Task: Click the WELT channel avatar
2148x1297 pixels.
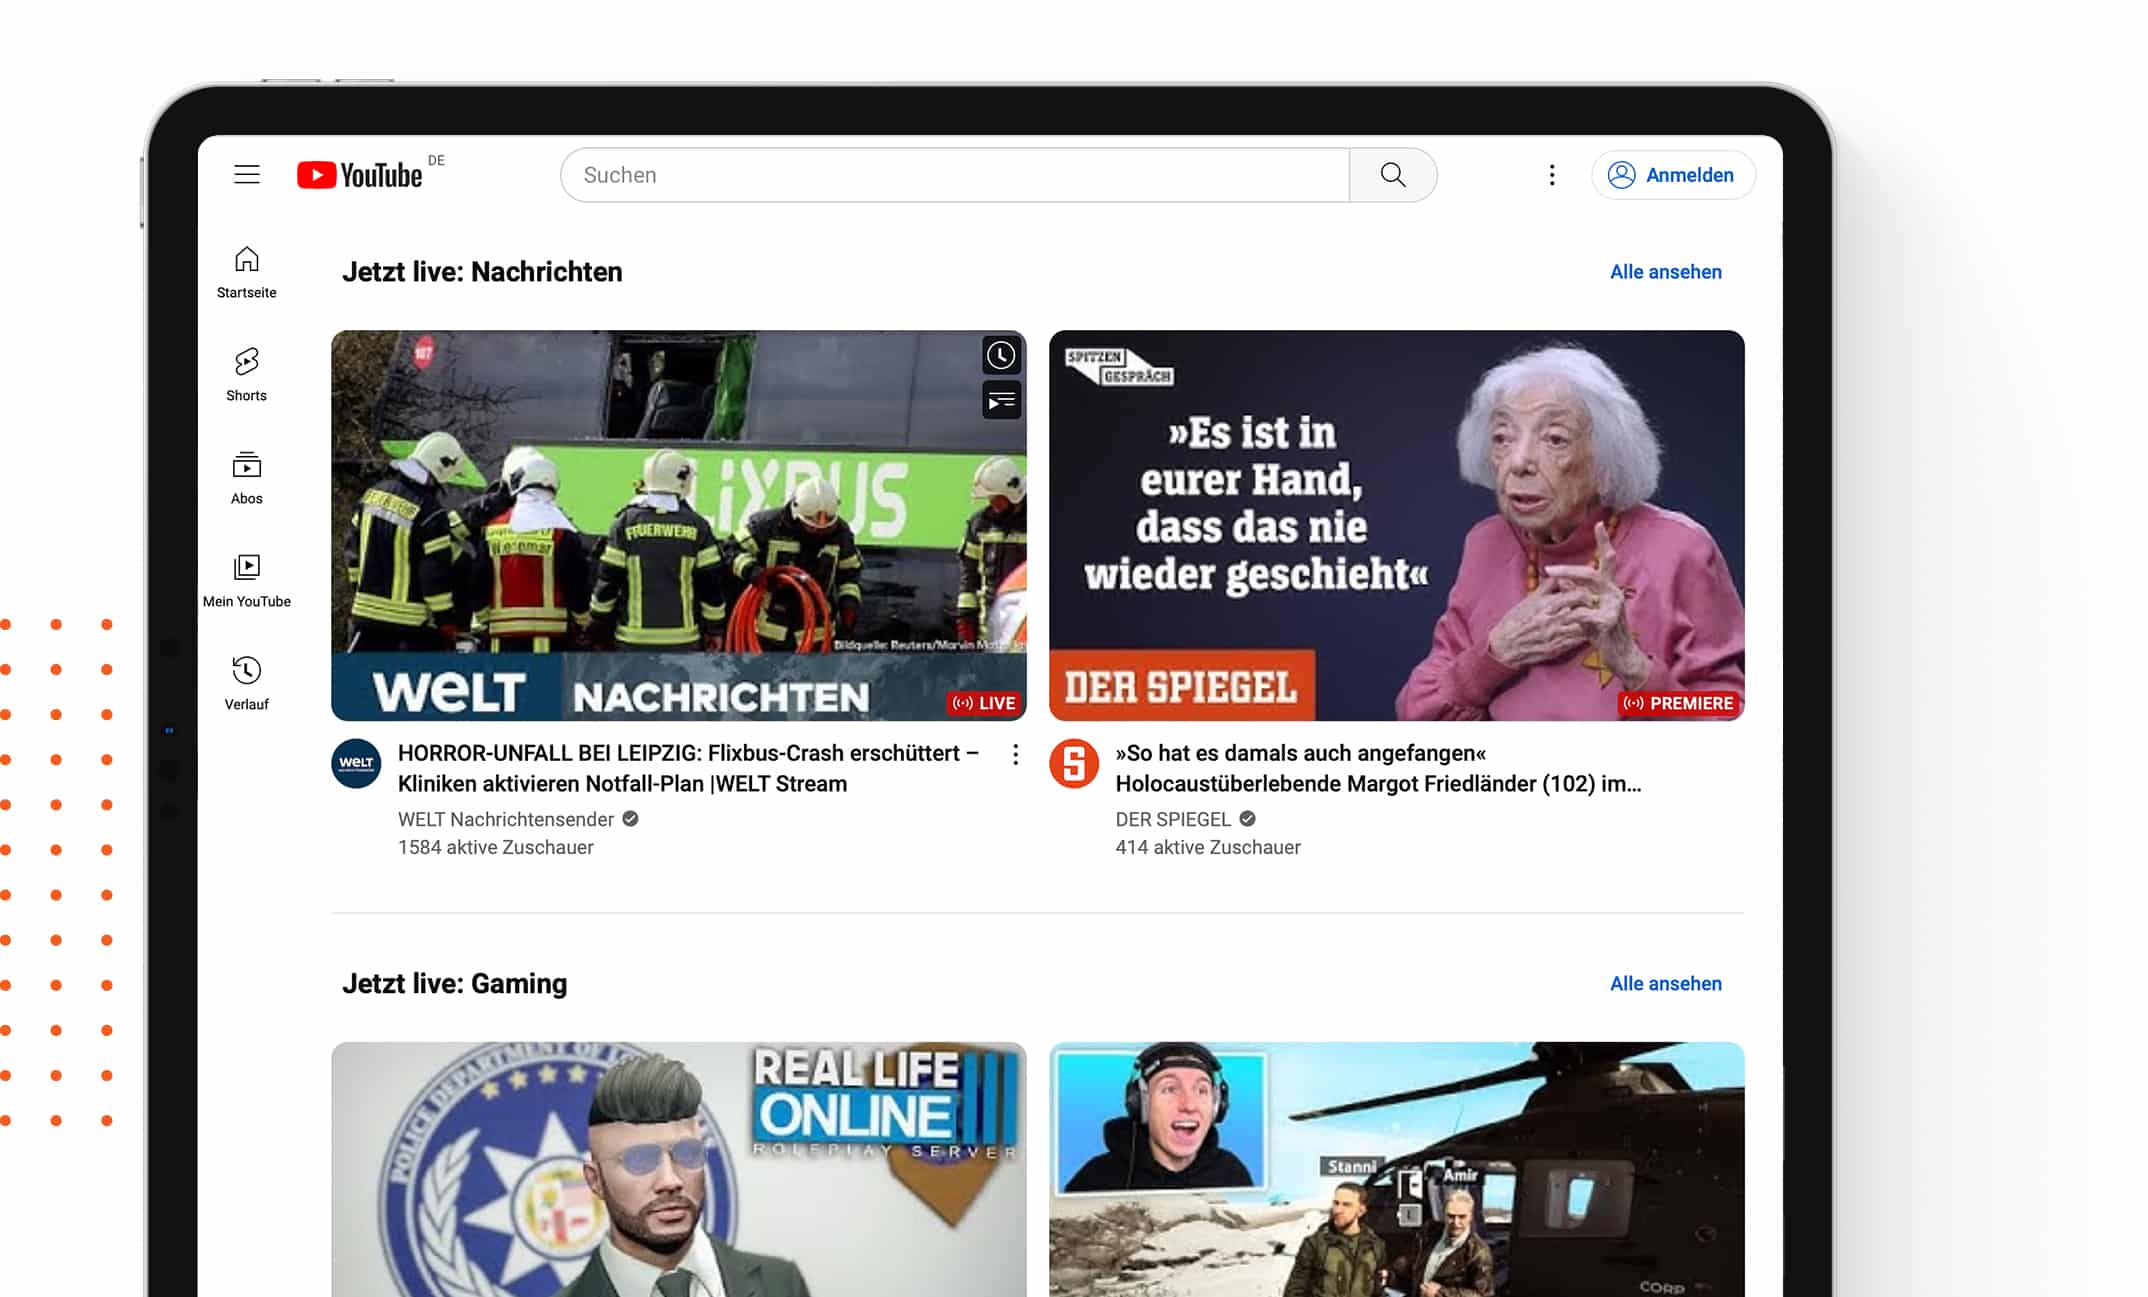Action: [x=356, y=764]
